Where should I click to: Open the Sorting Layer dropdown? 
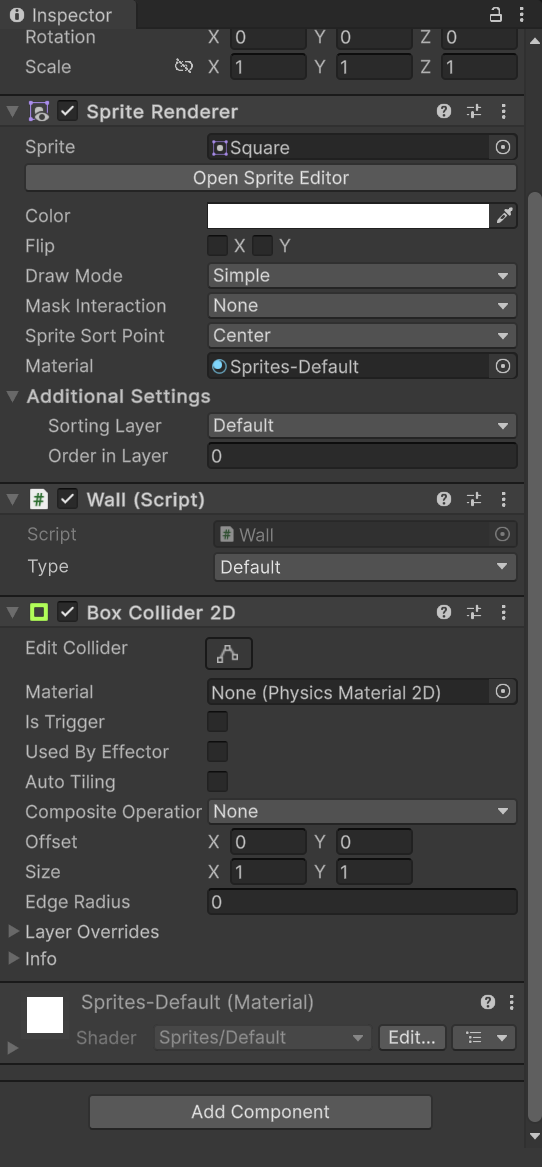point(362,426)
